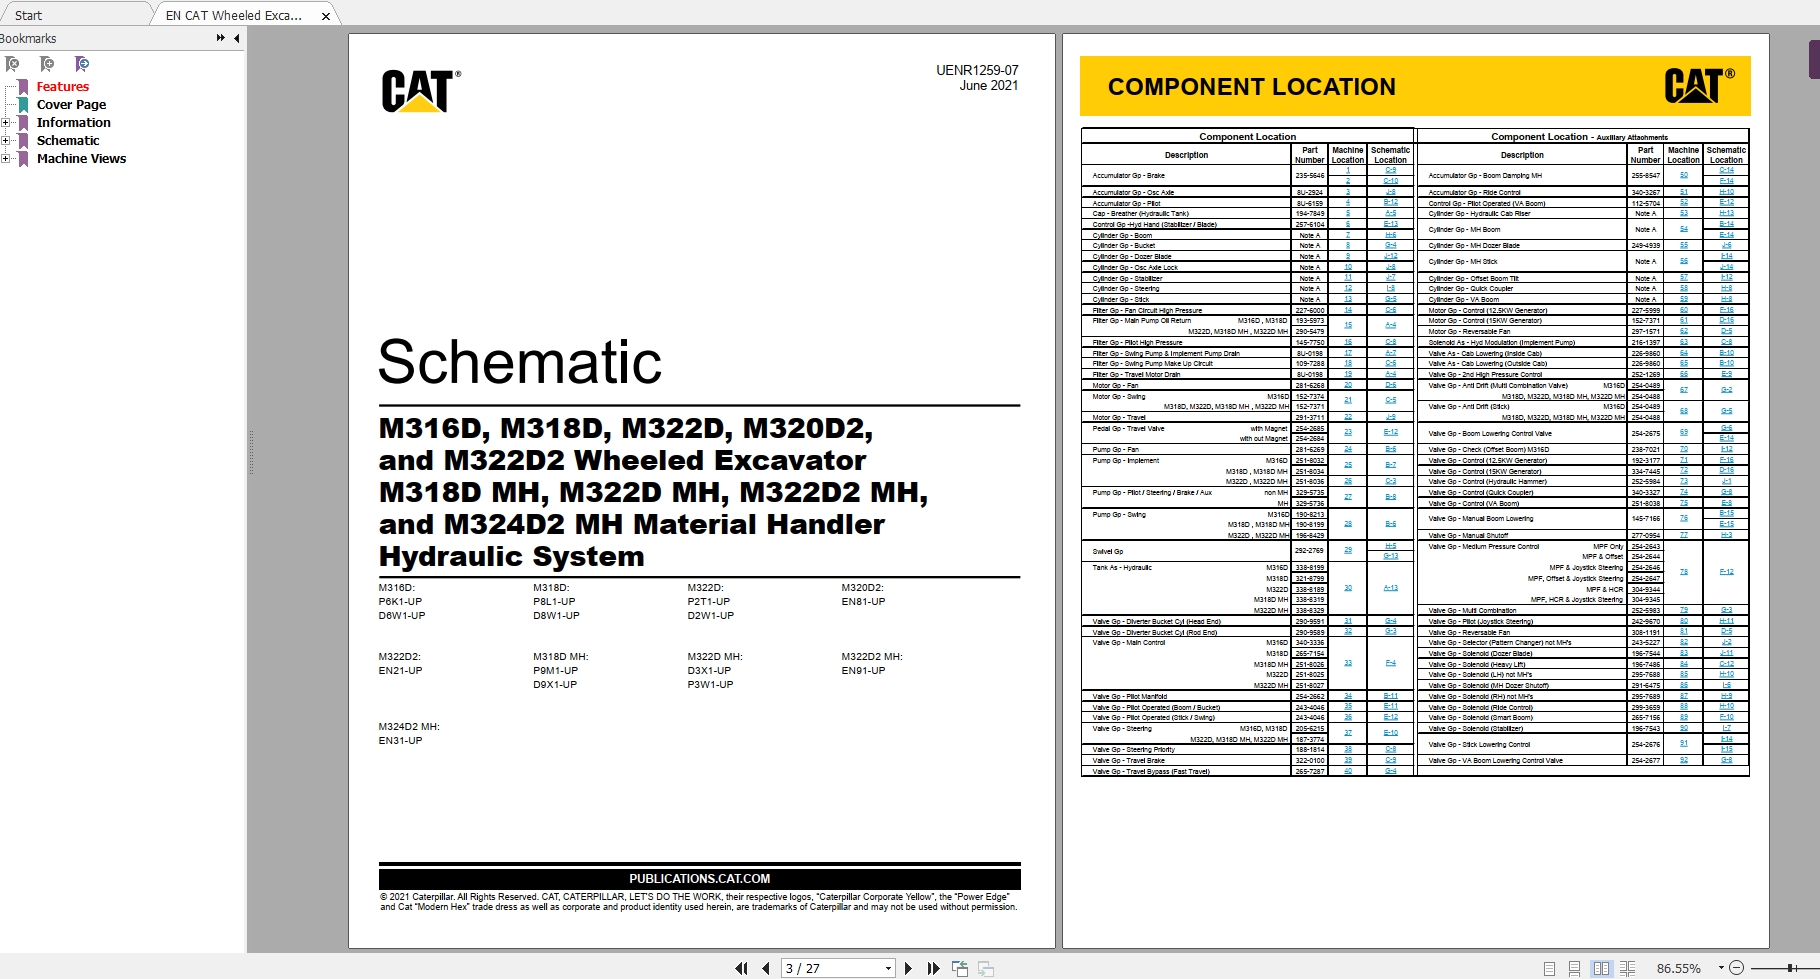The image size is (1820, 979).
Task: Select the Cover Page bookmark
Action: 71,105
